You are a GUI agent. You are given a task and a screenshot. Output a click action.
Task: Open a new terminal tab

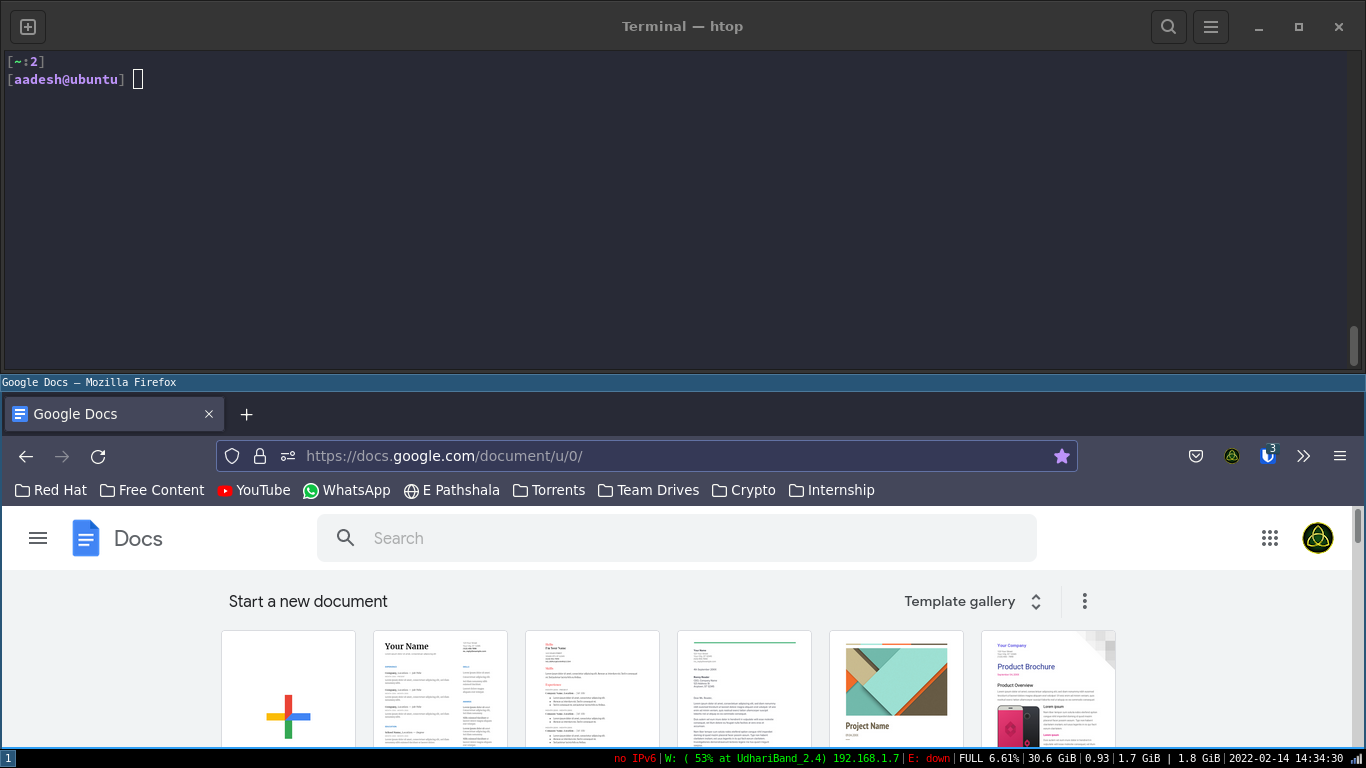[27, 27]
